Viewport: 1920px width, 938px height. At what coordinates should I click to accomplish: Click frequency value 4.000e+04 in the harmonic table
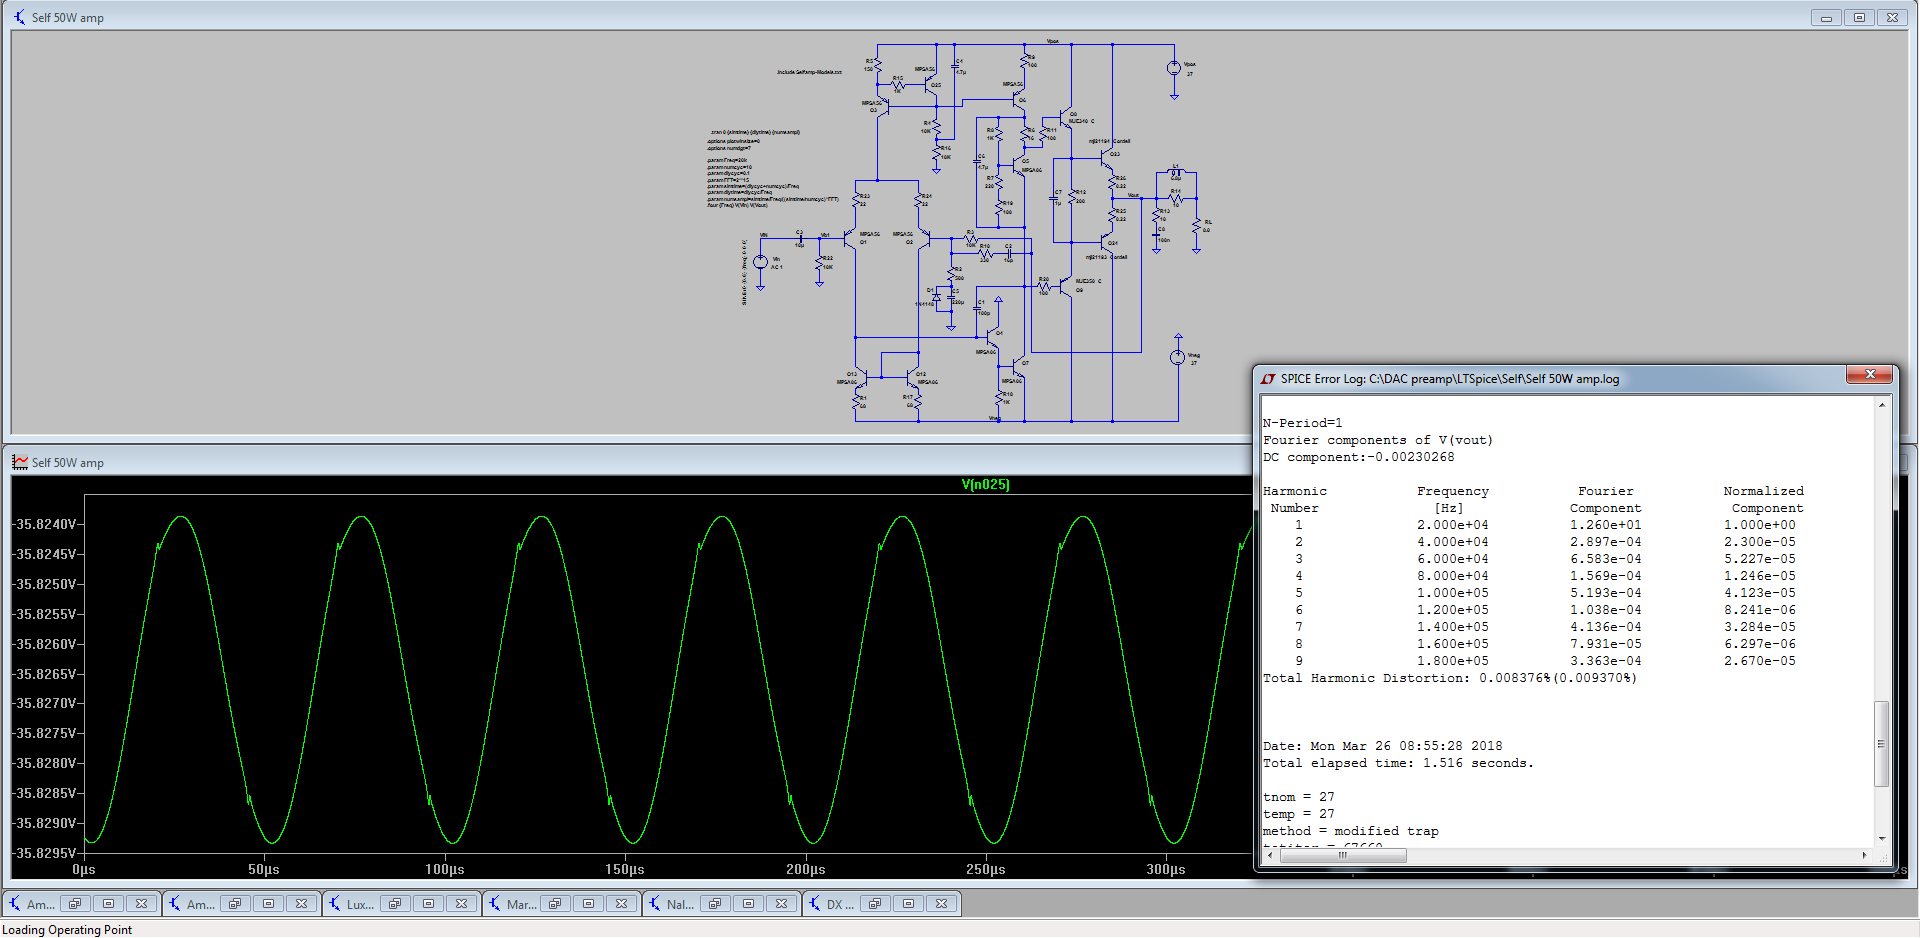(x=1452, y=542)
